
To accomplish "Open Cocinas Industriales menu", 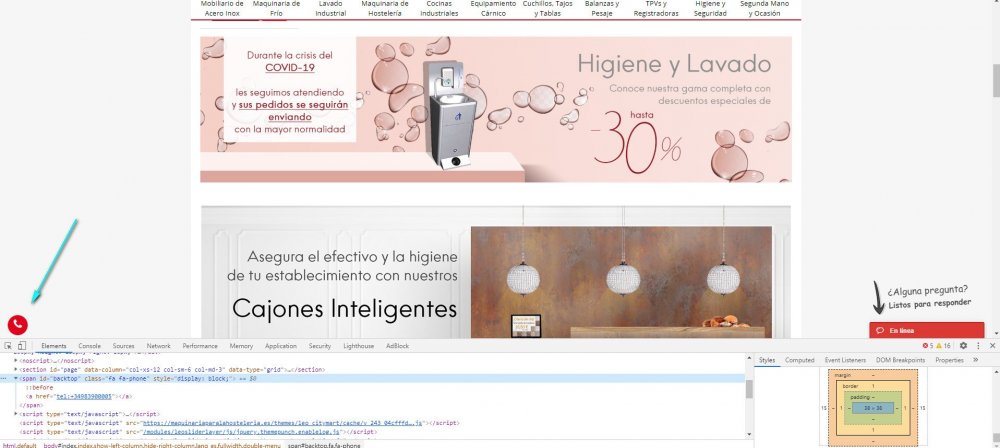I will [439, 8].
